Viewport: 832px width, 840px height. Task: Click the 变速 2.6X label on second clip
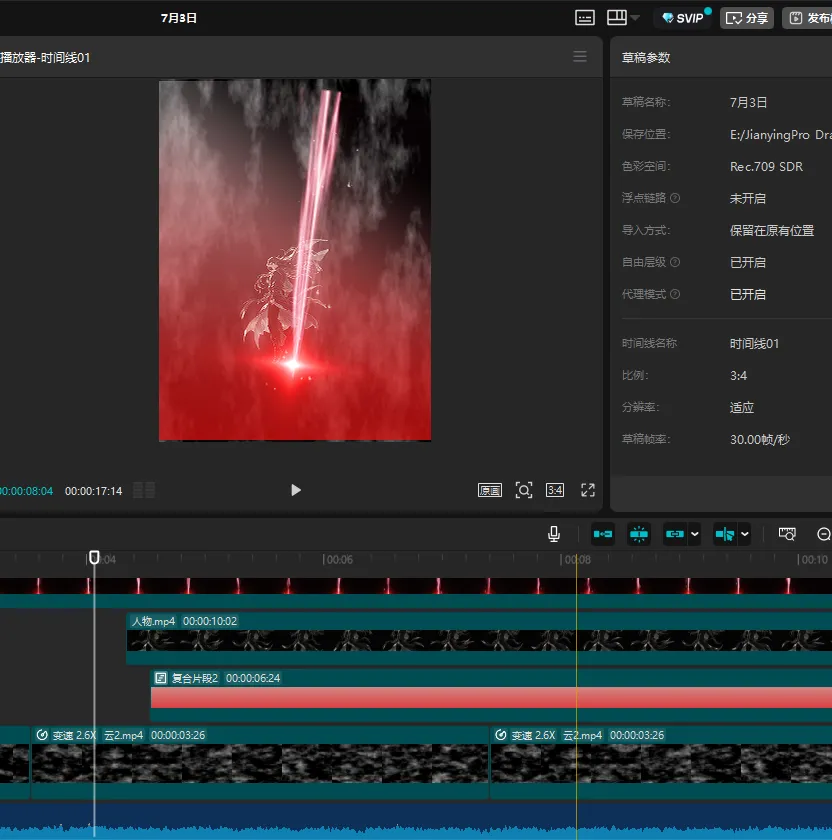pos(533,735)
